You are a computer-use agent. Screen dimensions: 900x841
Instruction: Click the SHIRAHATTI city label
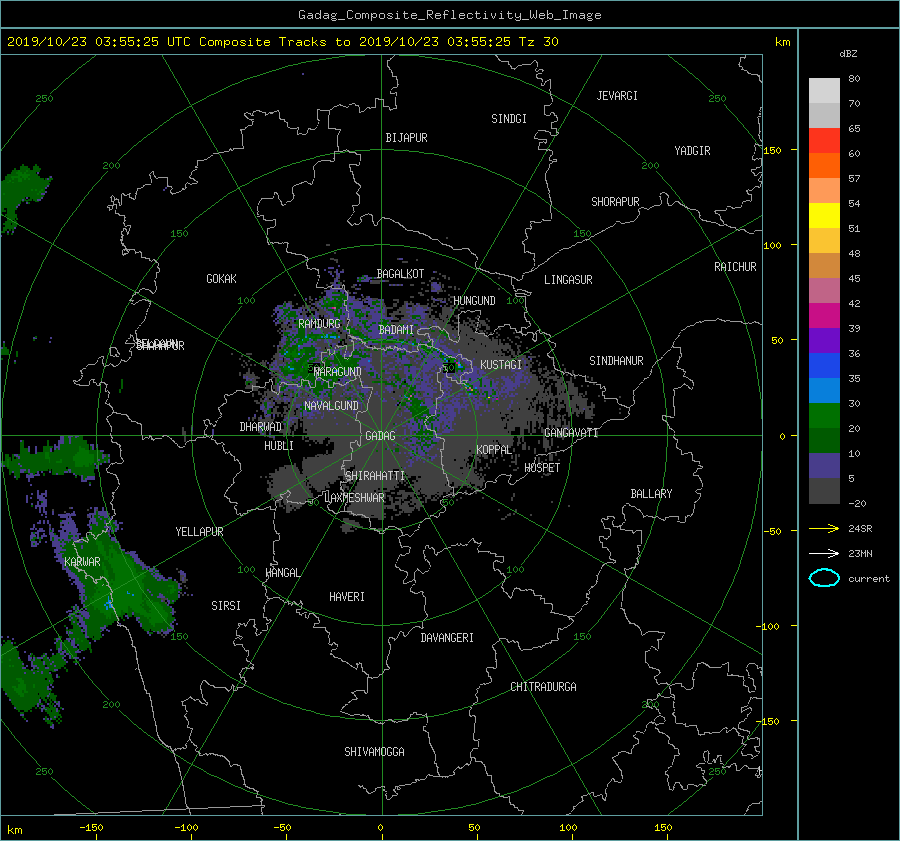tap(375, 476)
